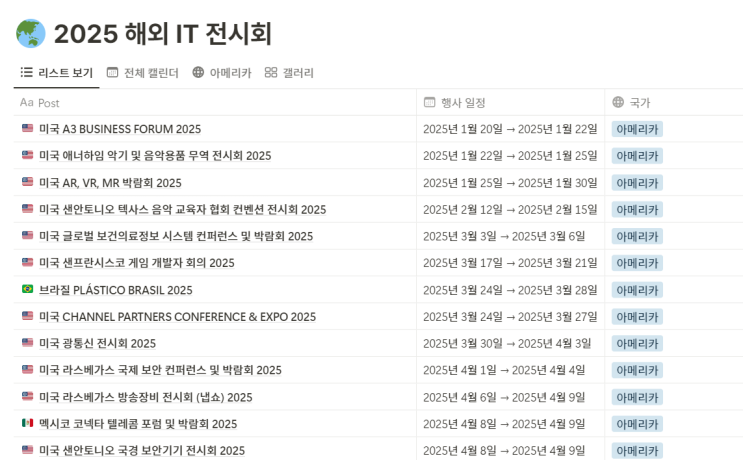This screenshot has height=460, width=743.
Task: Click date 2025년 3월 17일 → 3월 21일
Action: pos(510,263)
